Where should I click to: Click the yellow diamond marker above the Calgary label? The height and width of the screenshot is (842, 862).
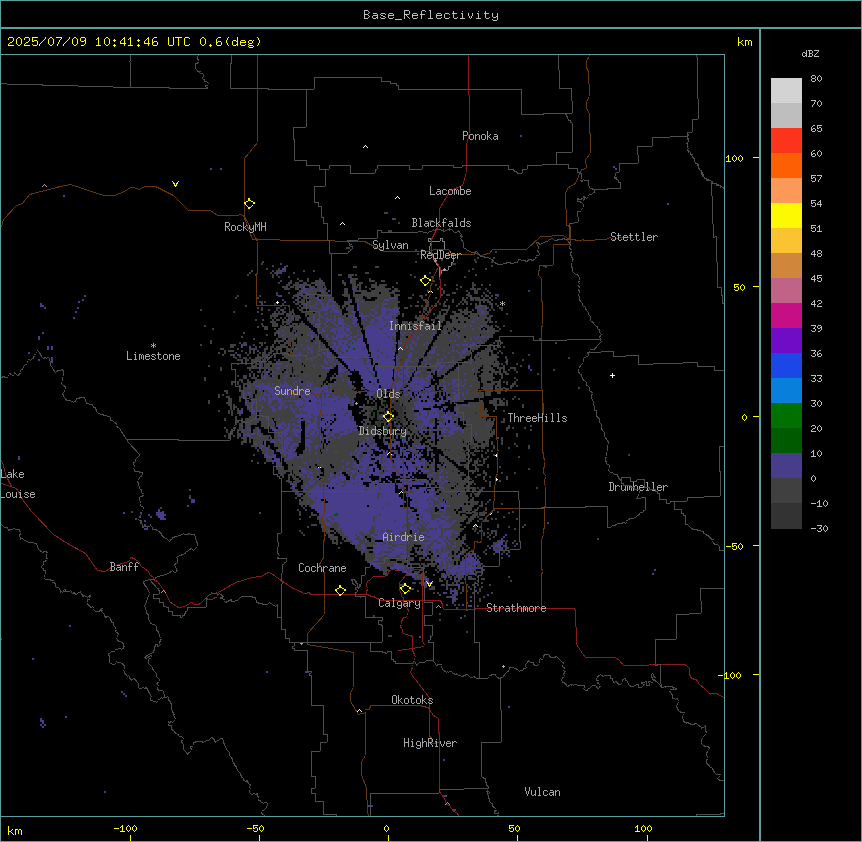(x=405, y=589)
